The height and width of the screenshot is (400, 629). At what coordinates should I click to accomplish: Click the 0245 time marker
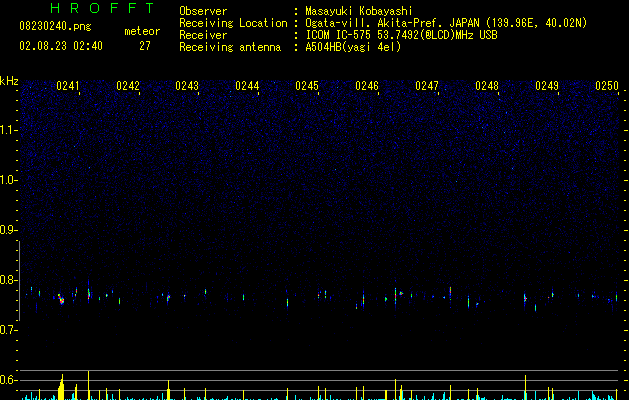tap(307, 86)
